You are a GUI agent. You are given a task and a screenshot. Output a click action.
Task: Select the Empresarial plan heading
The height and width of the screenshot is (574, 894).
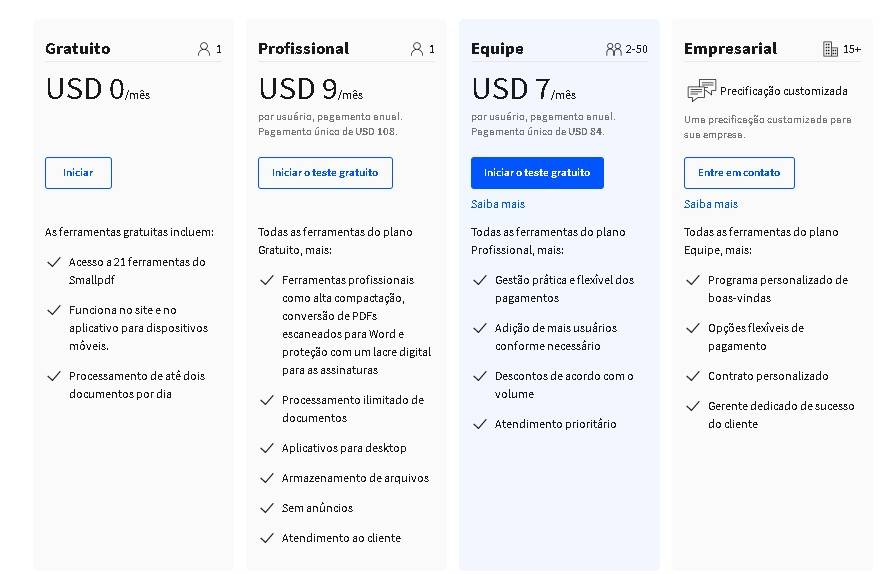(x=730, y=48)
